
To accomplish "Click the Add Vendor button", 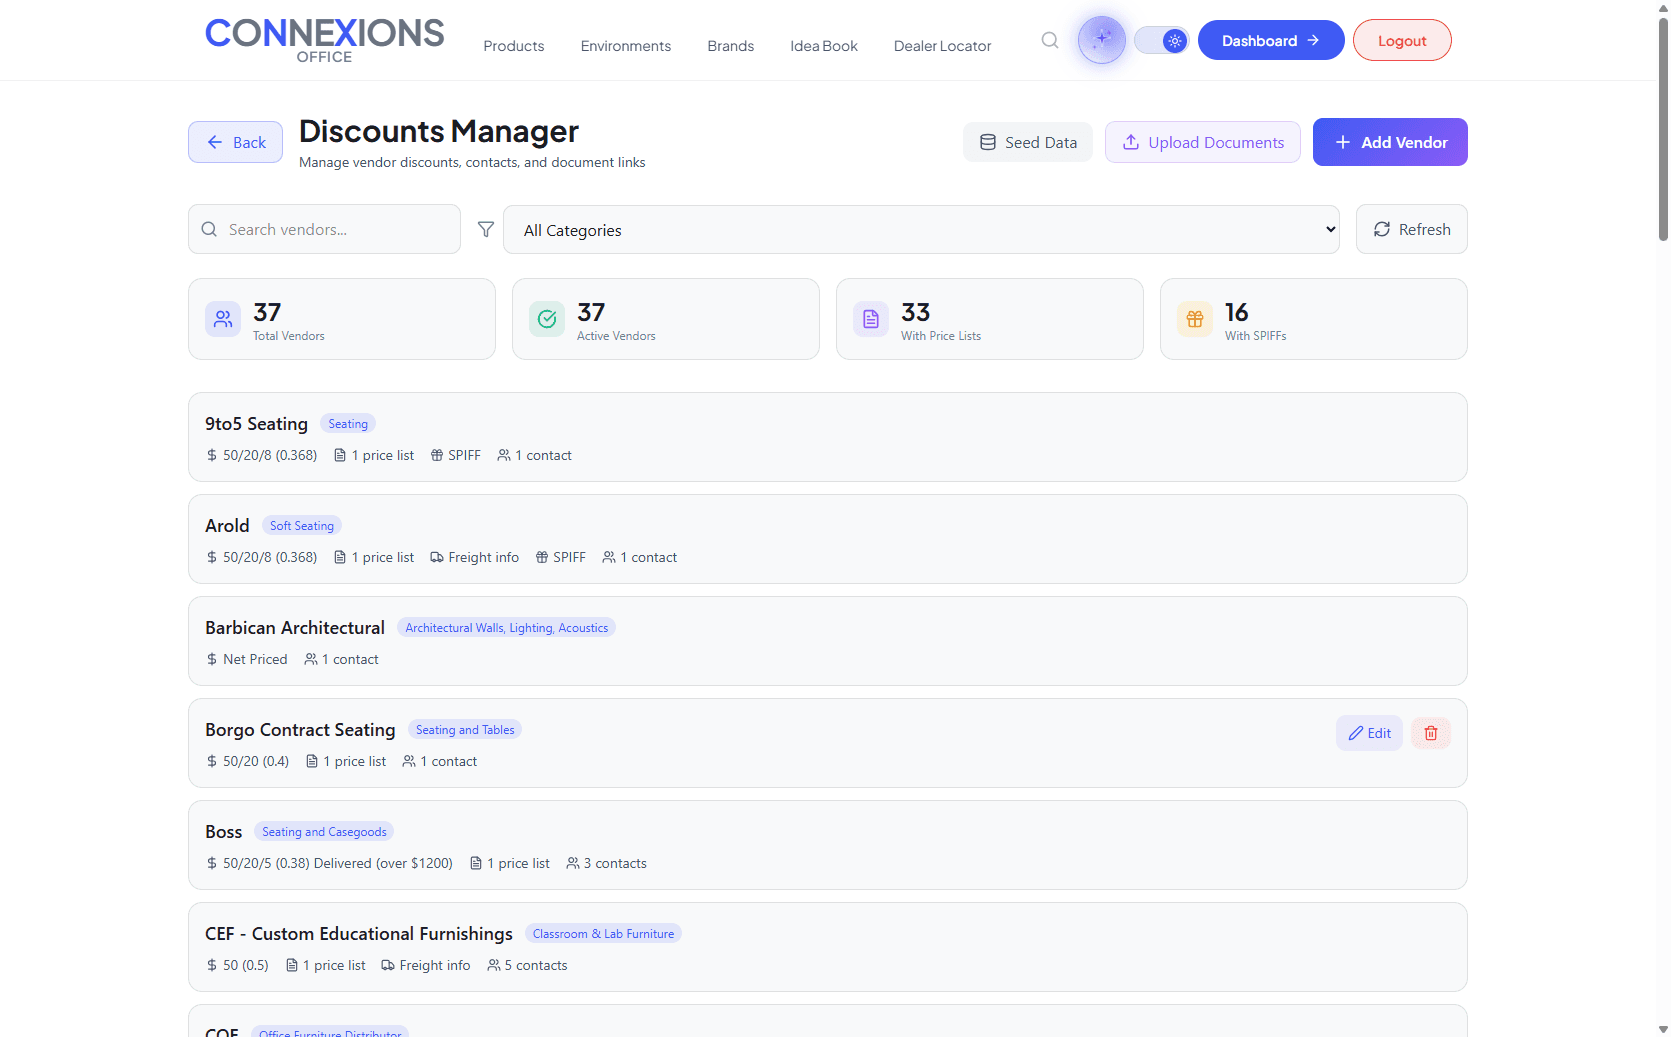I will 1389,142.
